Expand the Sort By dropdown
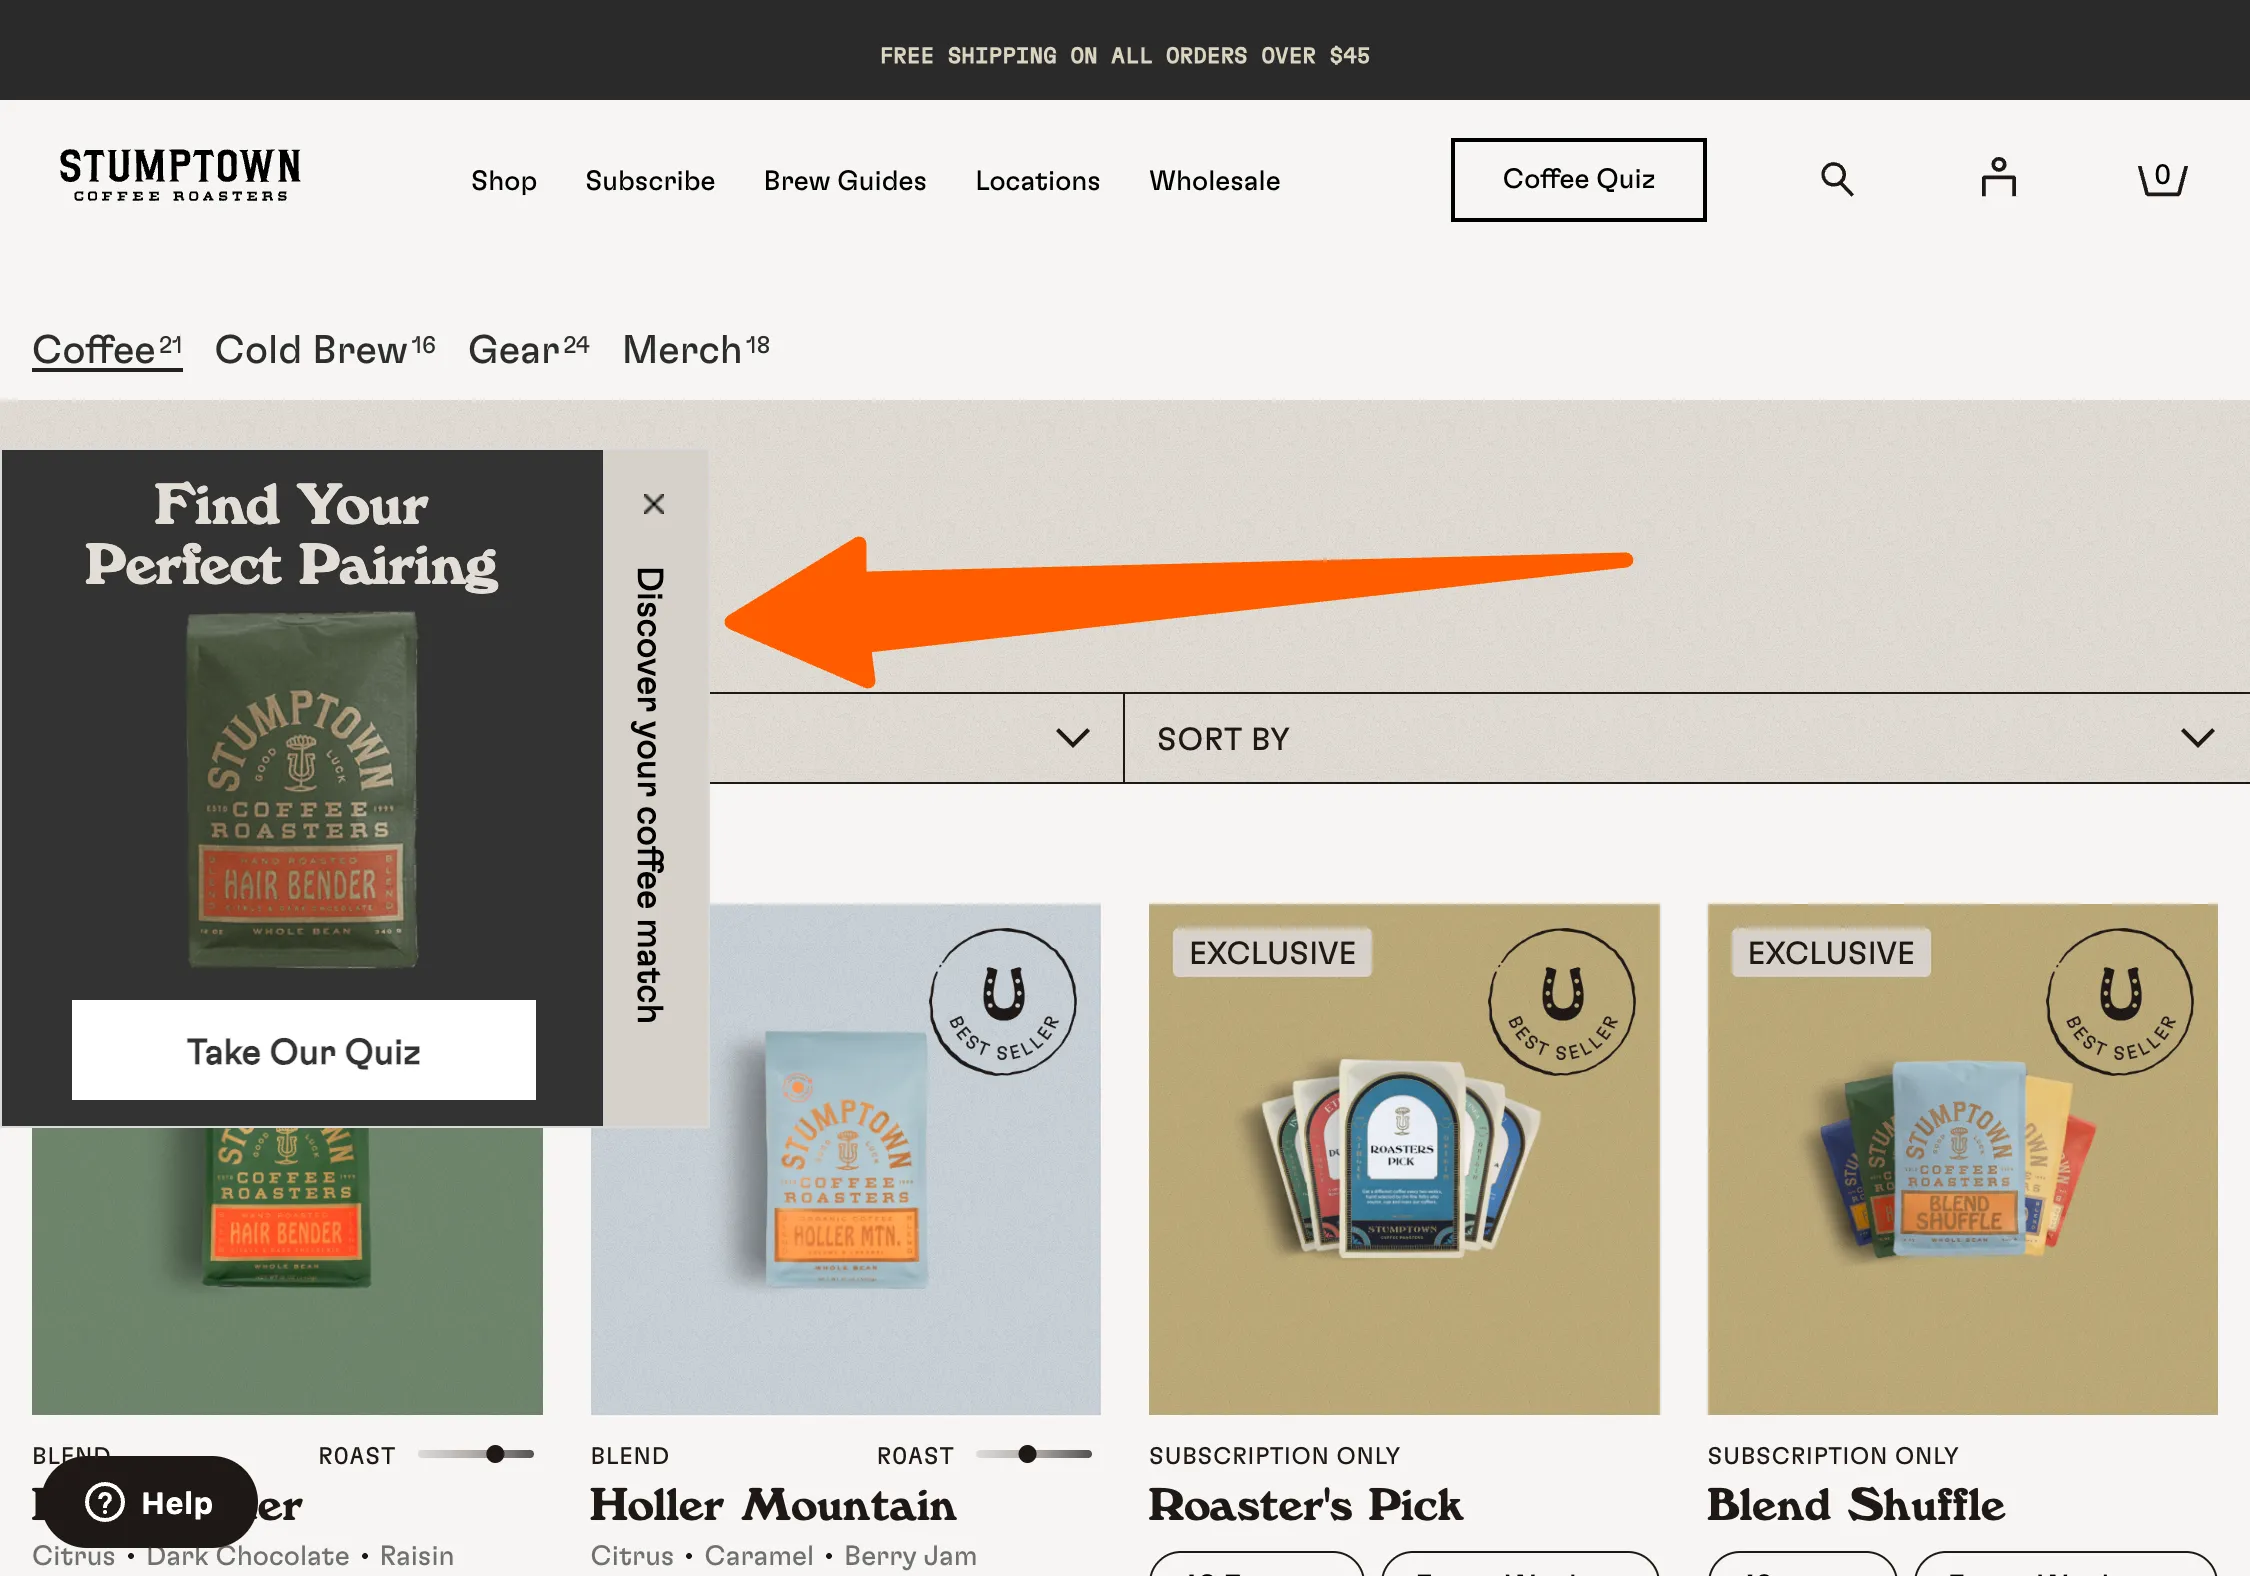 click(x=1686, y=738)
